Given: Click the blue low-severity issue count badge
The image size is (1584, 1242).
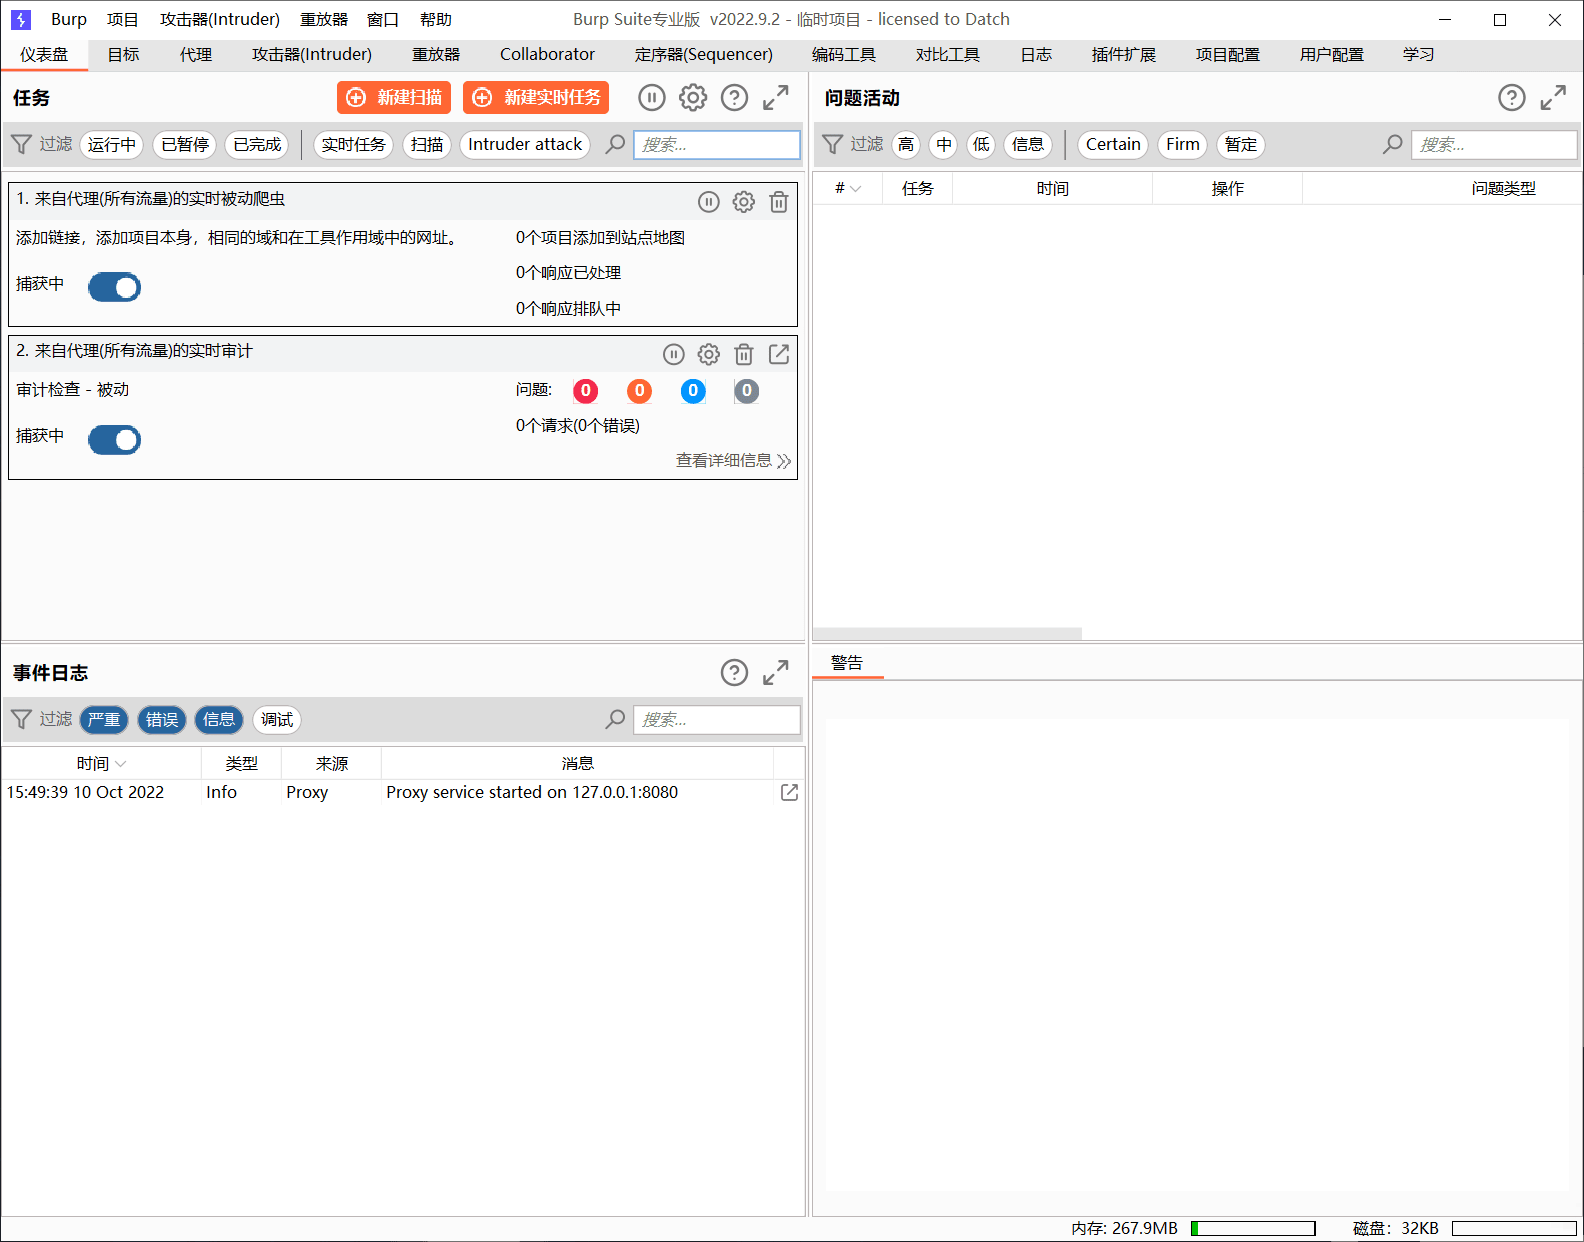Looking at the screenshot, I should pyautogui.click(x=693, y=391).
